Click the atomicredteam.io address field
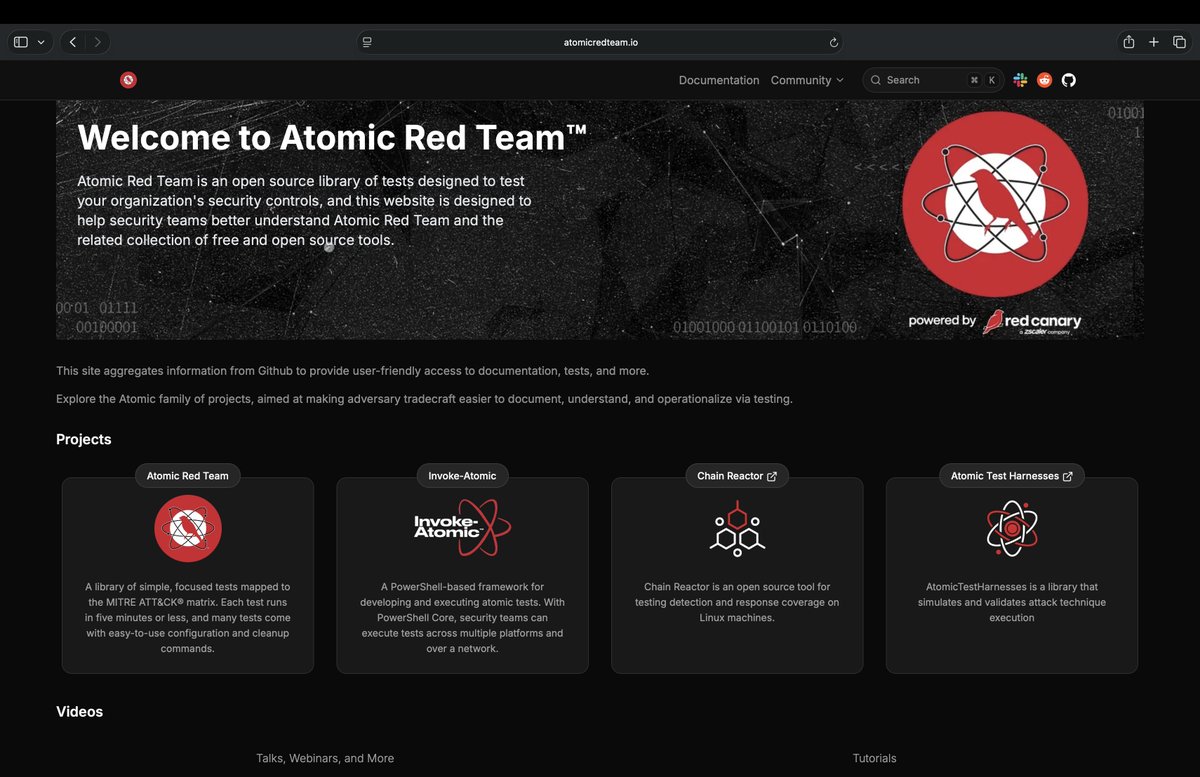The width and height of the screenshot is (1200, 777). [600, 42]
